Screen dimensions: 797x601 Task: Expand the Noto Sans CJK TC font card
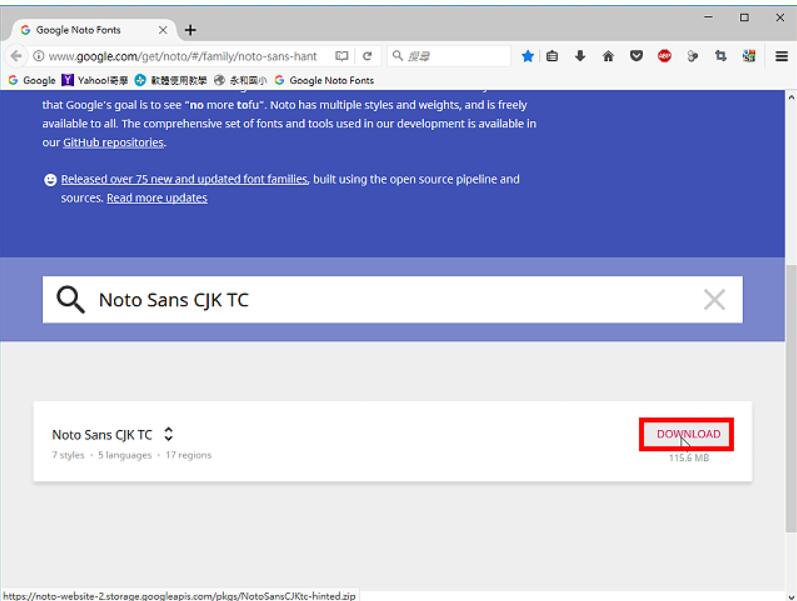pyautogui.click(x=169, y=434)
